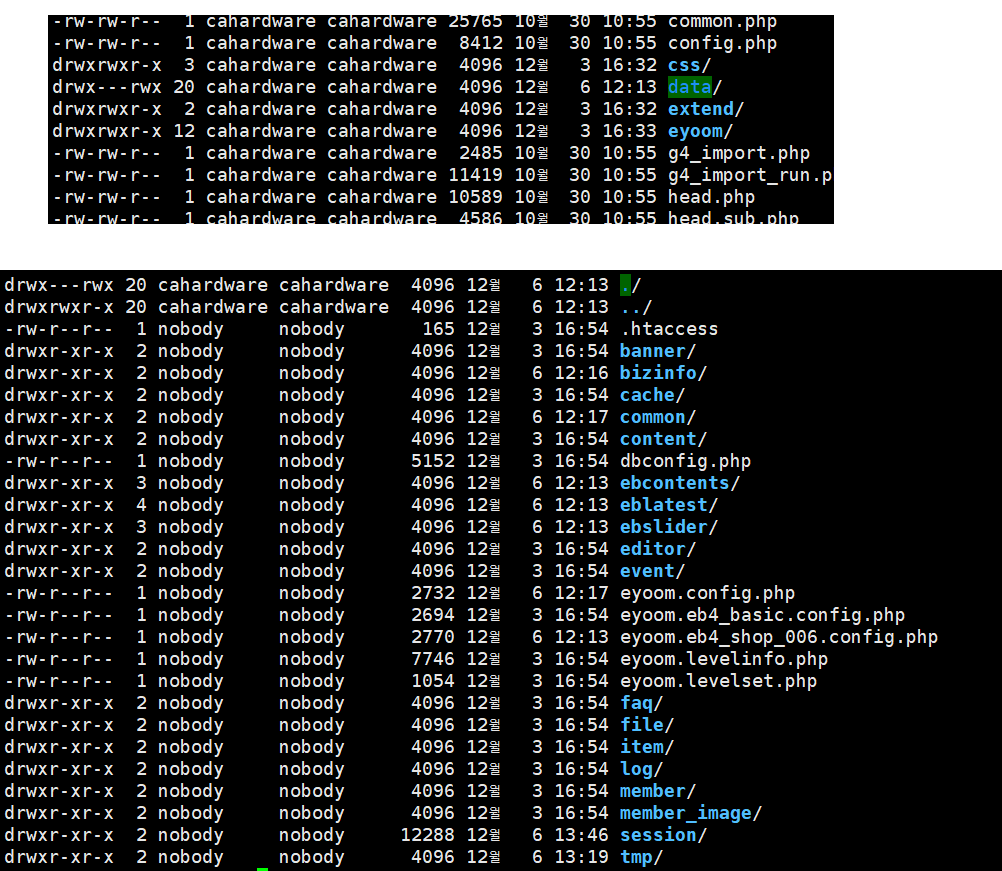
Task: Click the 13:19 timestamp of tmp
Action: tap(582, 858)
